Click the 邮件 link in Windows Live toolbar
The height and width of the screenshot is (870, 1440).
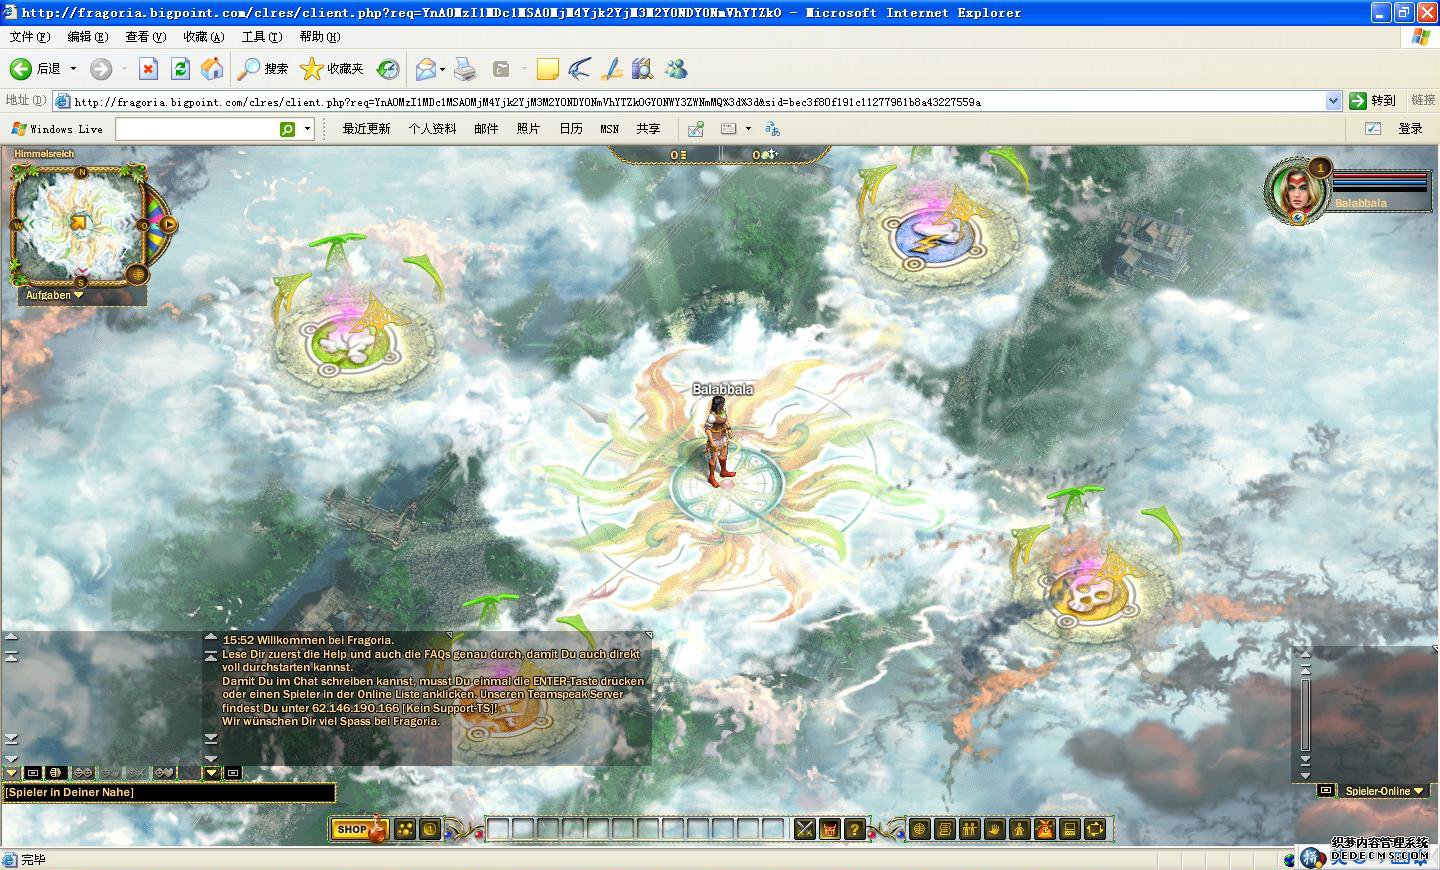coord(486,129)
